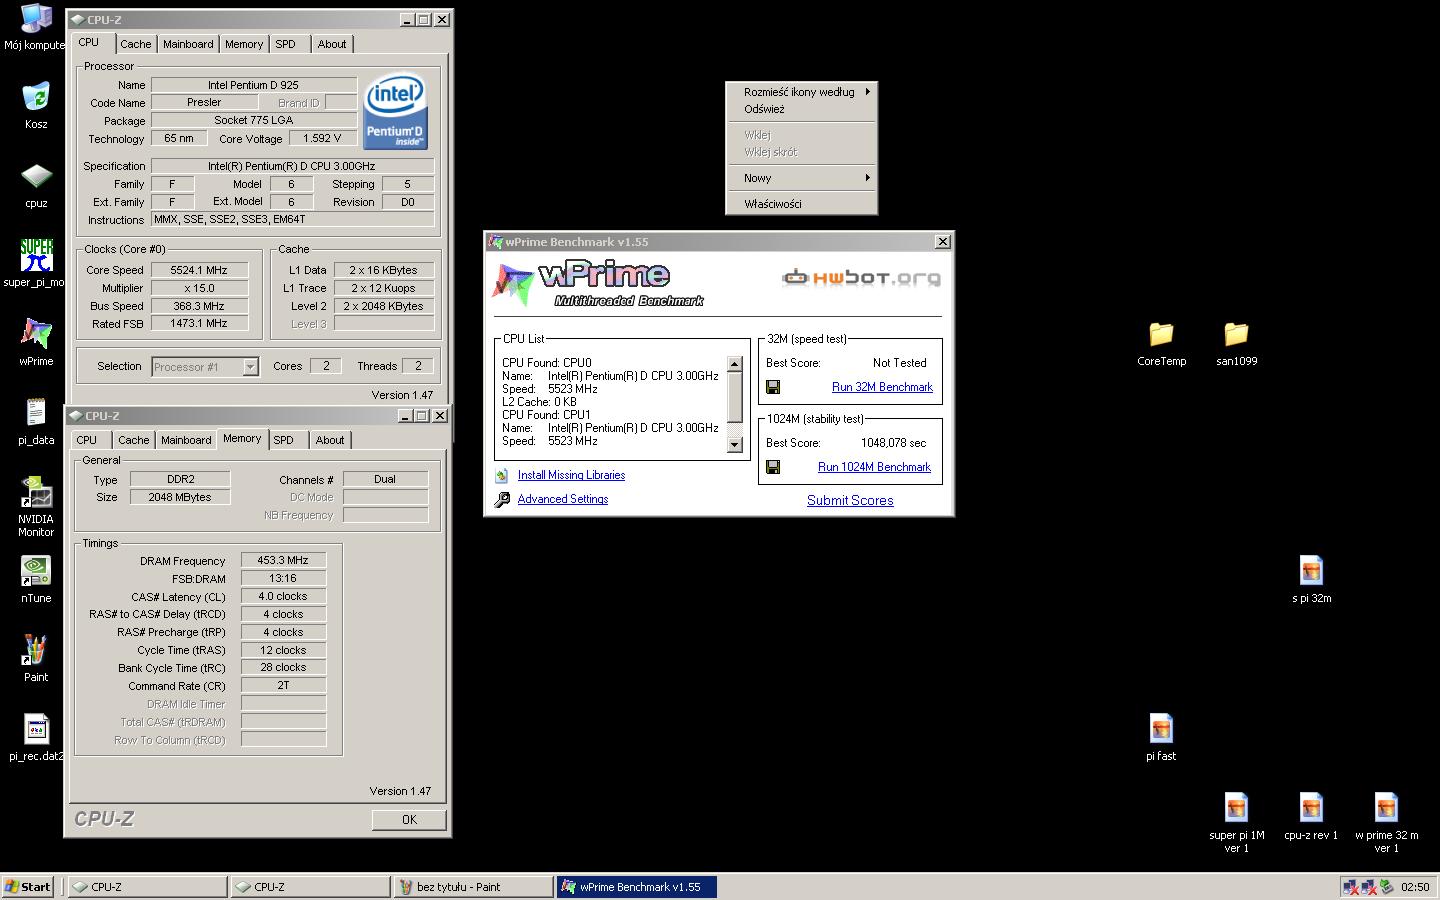Click CPU List scrollbar up arrow

coord(735,364)
